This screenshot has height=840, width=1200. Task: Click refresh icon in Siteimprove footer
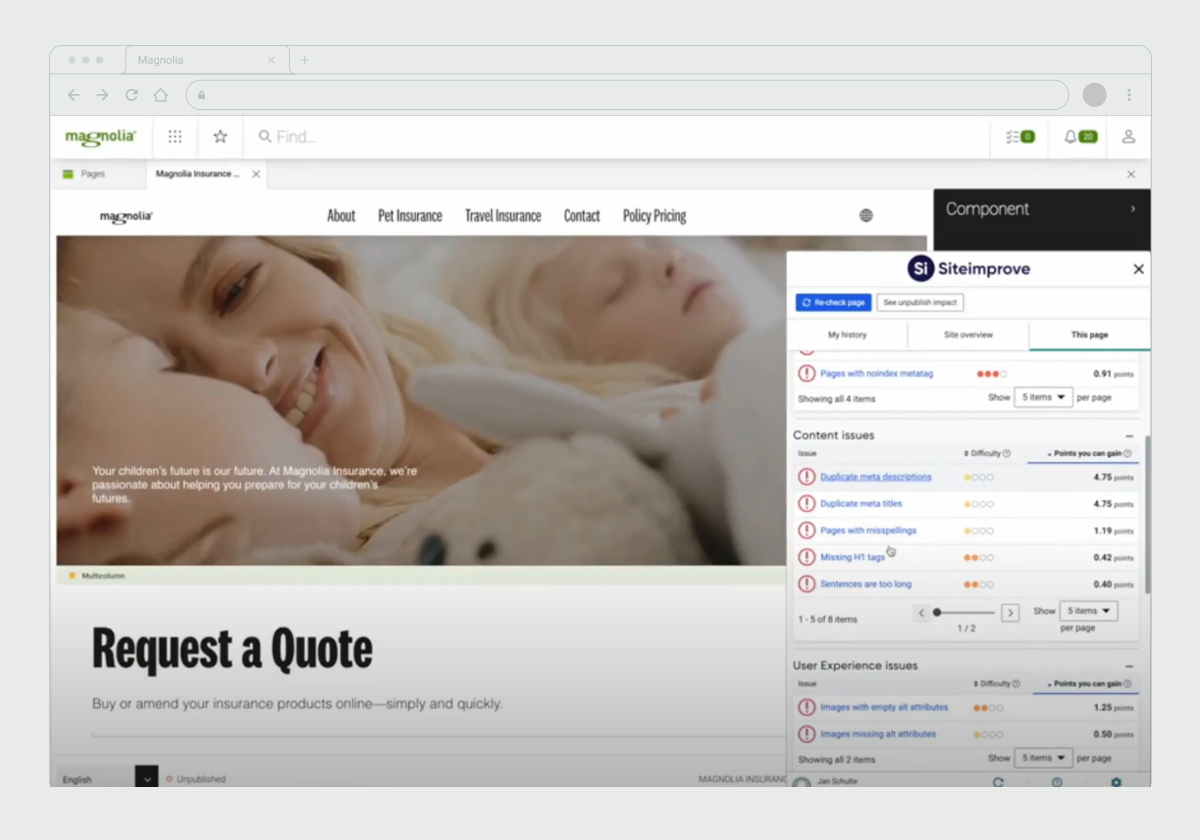click(x=997, y=782)
